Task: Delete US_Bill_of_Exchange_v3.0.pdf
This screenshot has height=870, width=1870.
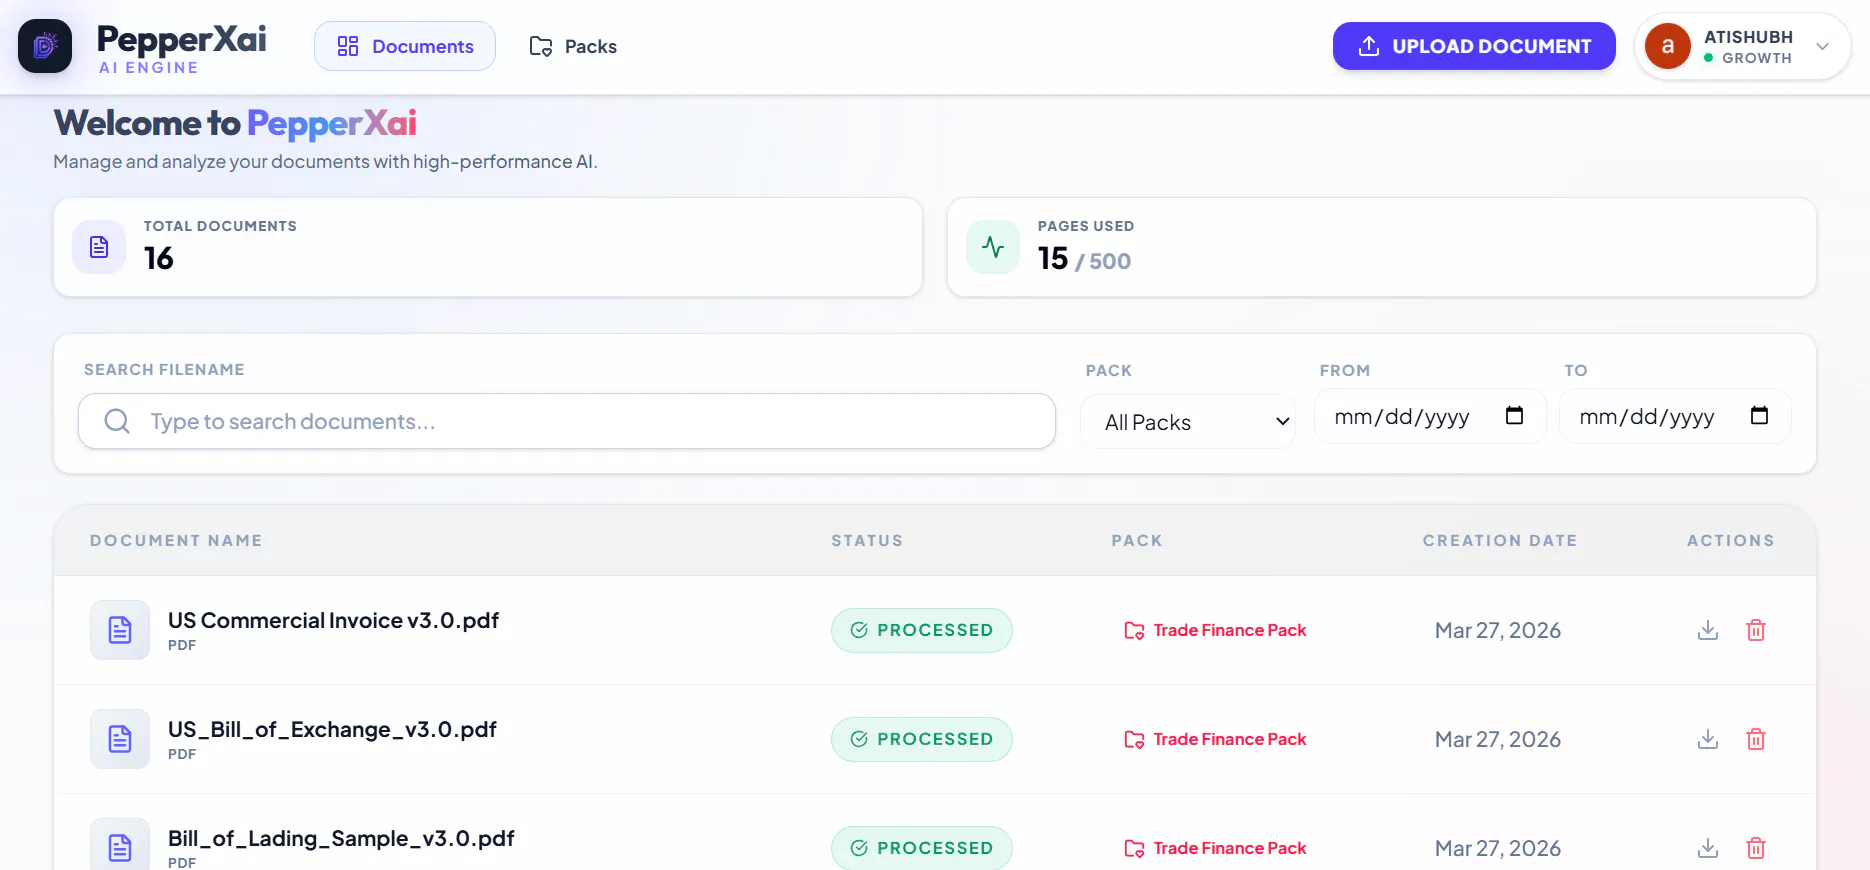Action: [1756, 739]
